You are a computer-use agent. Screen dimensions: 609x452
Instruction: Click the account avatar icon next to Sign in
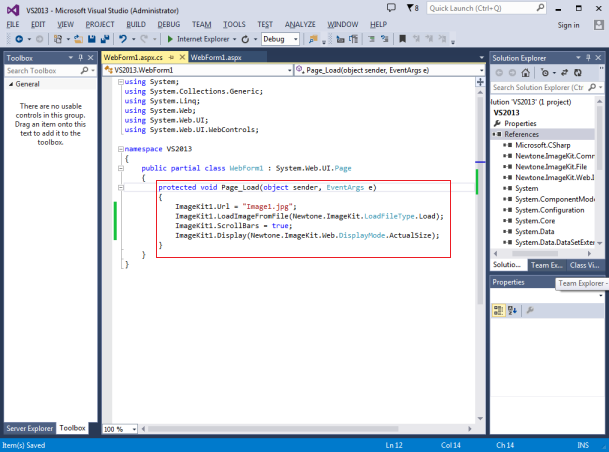pos(599,25)
